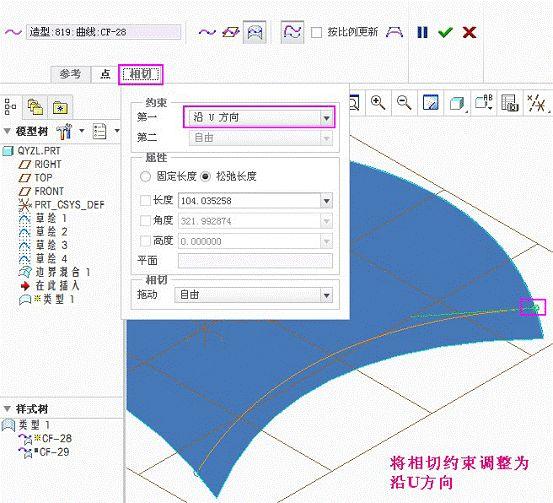The image size is (553, 503).
Task: Open the 角度 value dropdown arrow
Action: [x=326, y=221]
